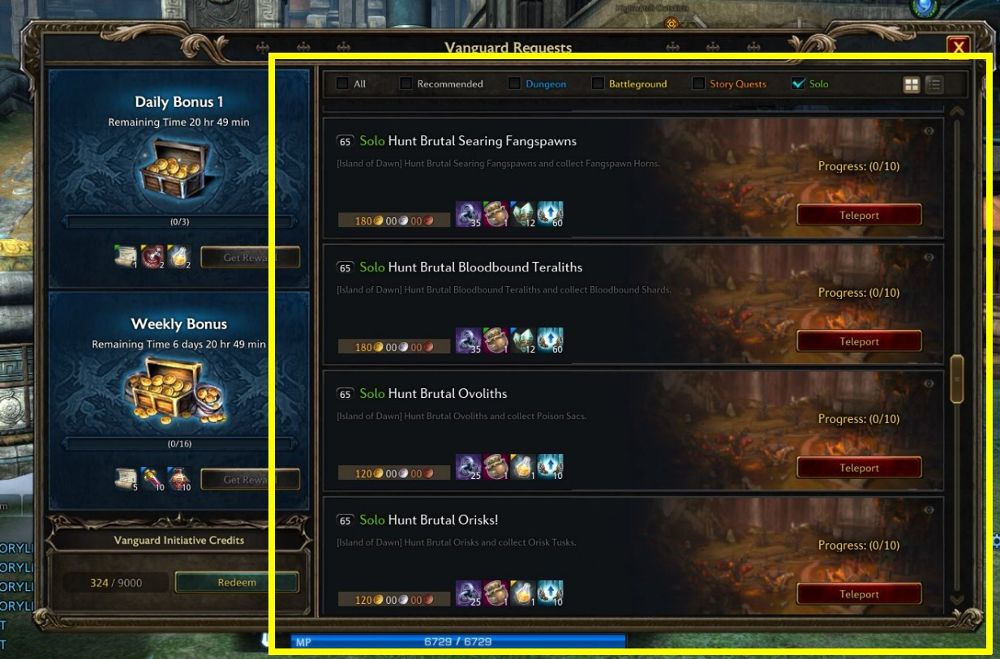Click the blue arrow reward icon on Brutal Ovoliths quest
1000x659 pixels.
click(550, 467)
